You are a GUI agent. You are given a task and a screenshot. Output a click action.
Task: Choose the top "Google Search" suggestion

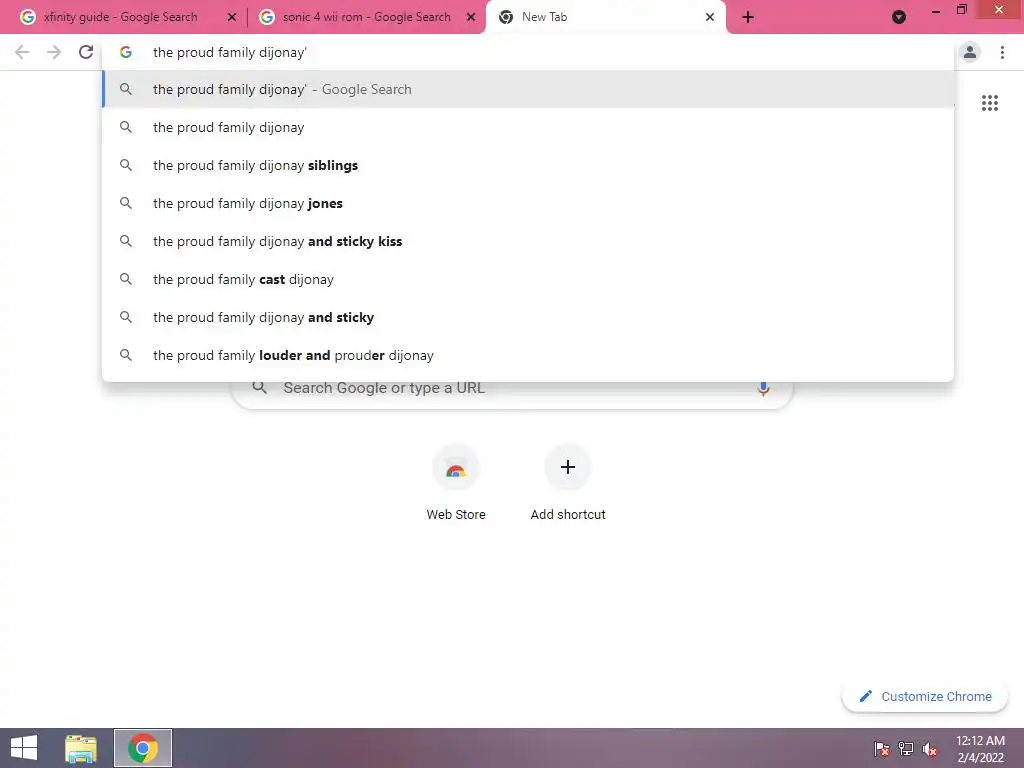click(x=528, y=89)
